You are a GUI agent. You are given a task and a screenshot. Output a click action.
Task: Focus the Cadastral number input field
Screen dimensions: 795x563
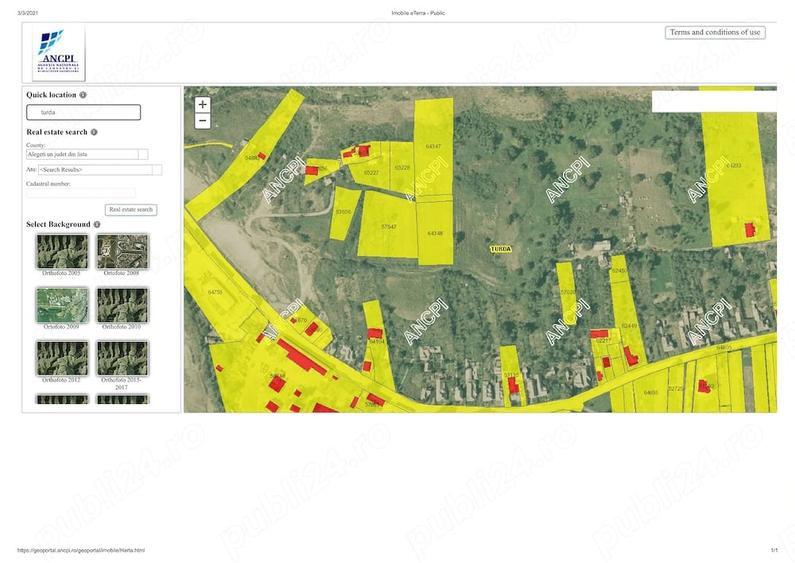(x=81, y=193)
